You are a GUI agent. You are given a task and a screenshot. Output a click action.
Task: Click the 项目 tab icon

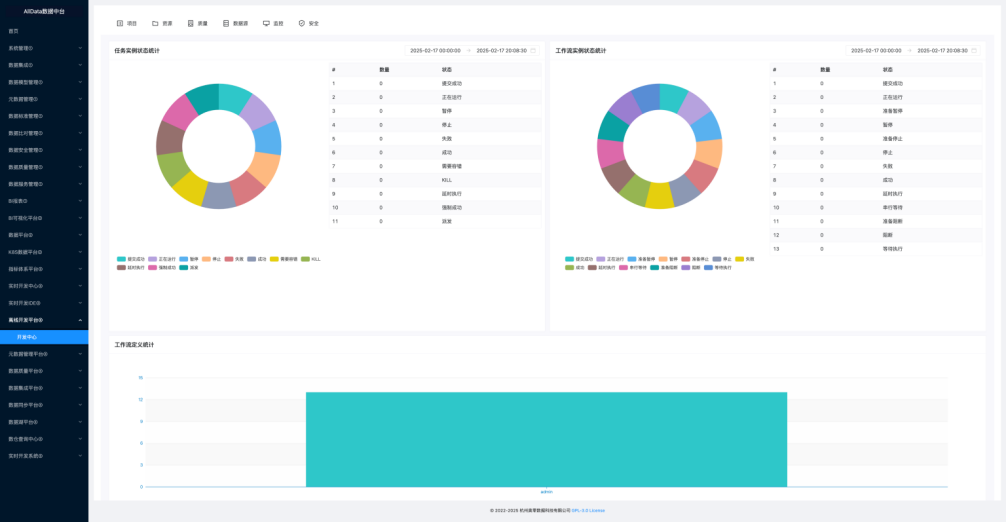click(x=119, y=23)
